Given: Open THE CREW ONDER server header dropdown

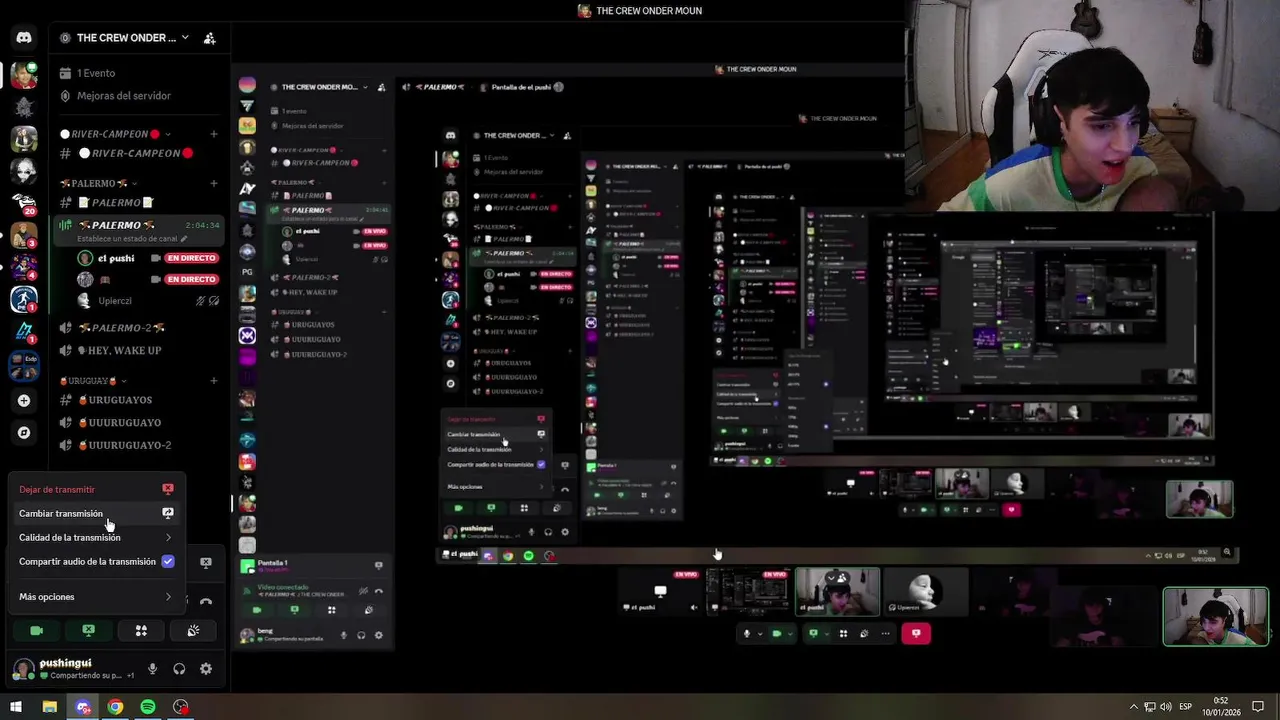Looking at the screenshot, I should pos(124,38).
